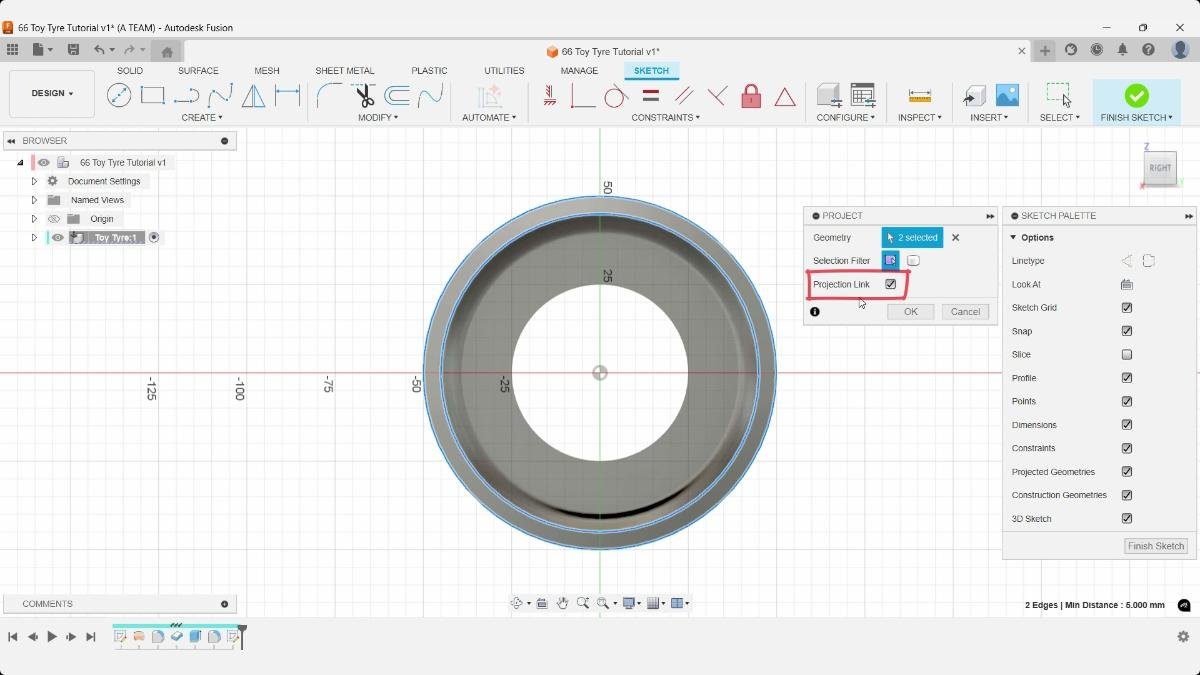Screen dimensions: 1200x675
Task: Apply the Tangent constraint
Action: 616,96
